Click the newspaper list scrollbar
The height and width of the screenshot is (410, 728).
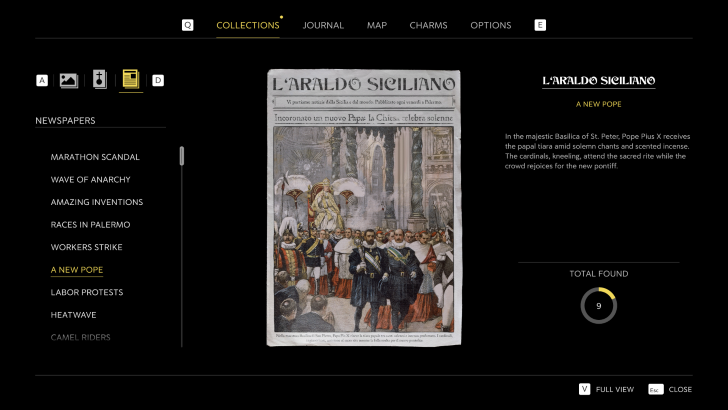pyautogui.click(x=182, y=156)
